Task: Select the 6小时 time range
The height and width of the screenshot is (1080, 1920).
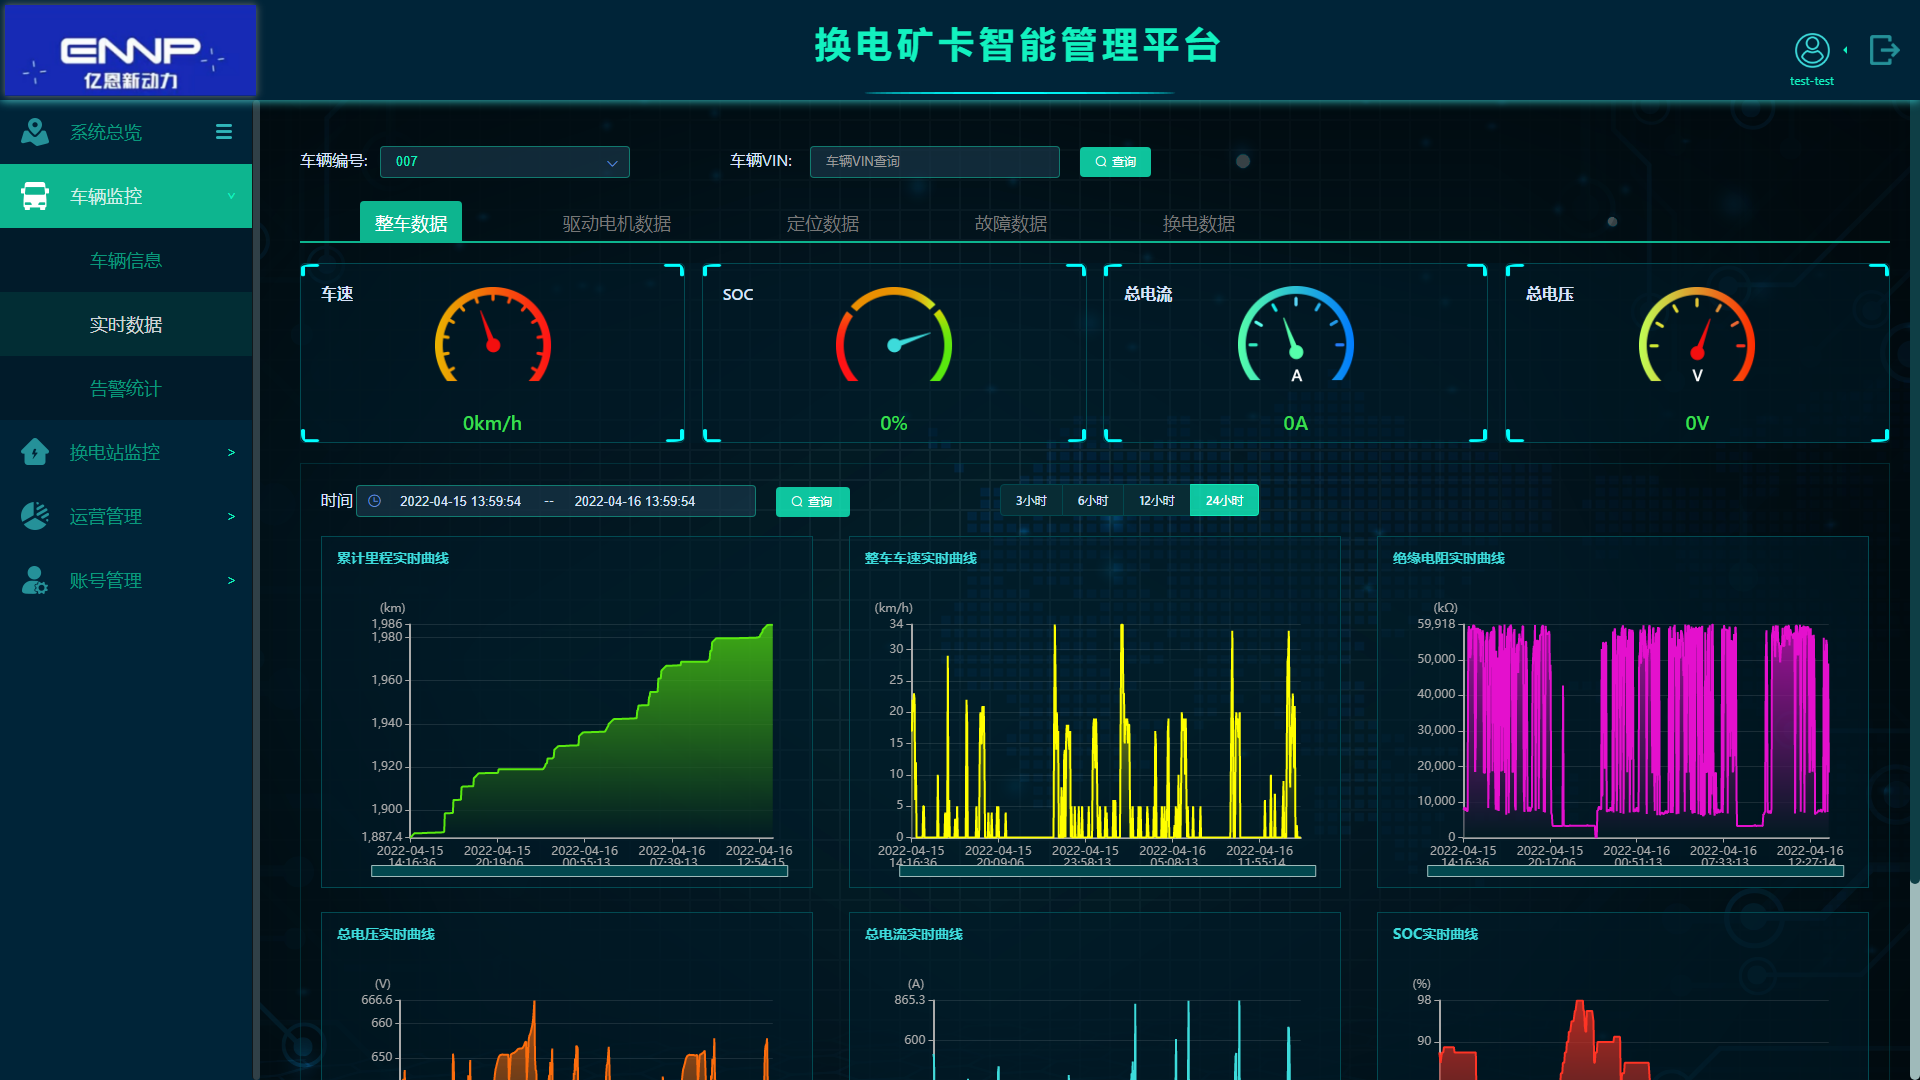Action: point(1093,500)
